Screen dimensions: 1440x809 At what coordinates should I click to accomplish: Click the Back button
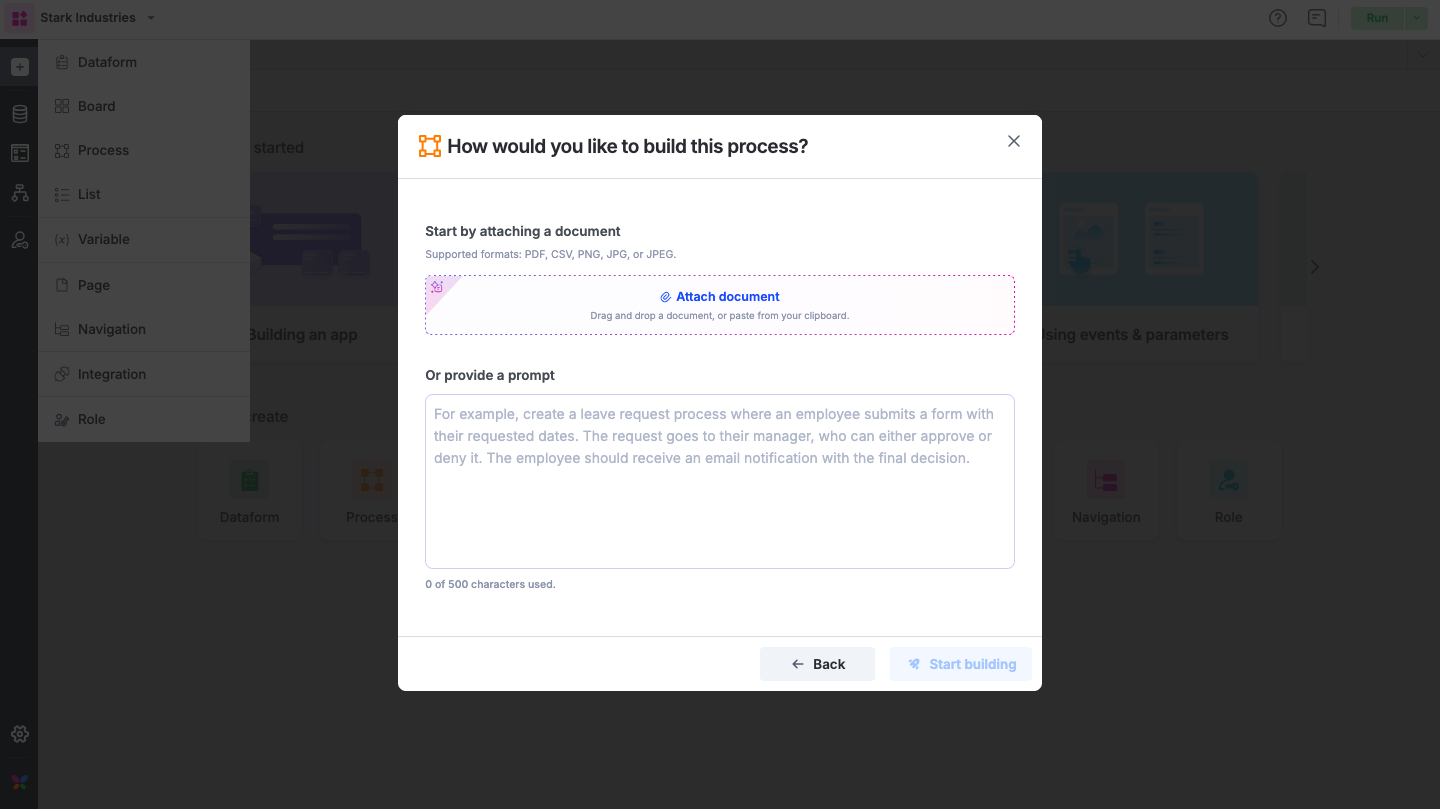click(x=817, y=664)
